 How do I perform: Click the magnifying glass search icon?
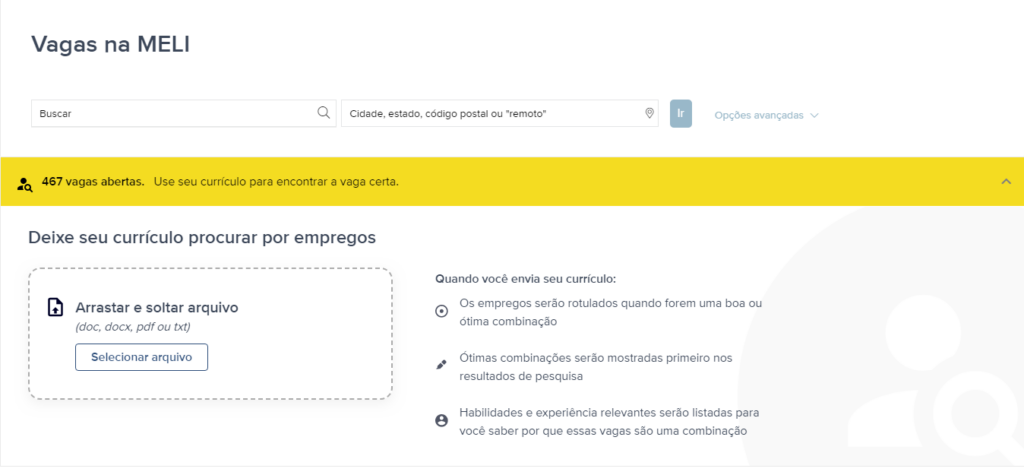(x=323, y=112)
